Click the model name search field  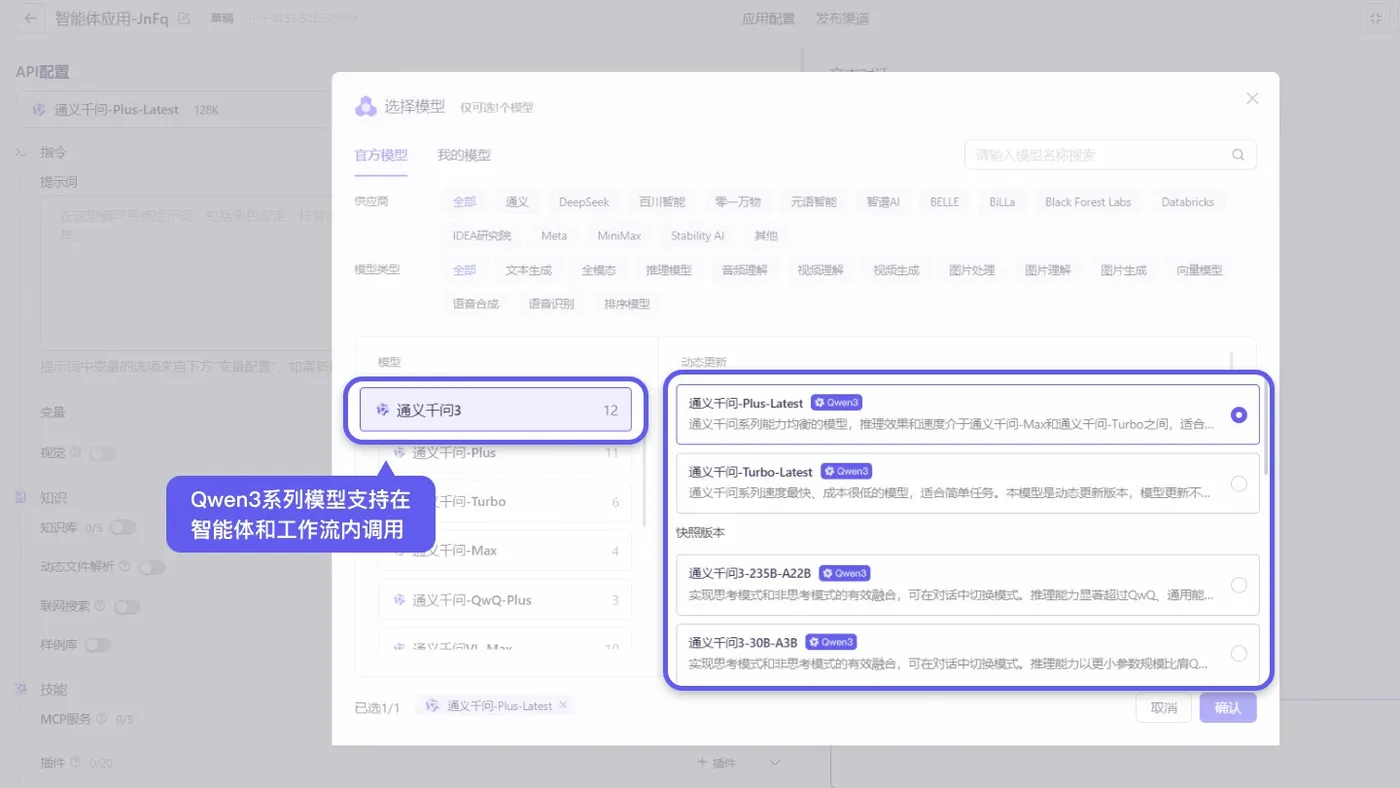coord(1110,155)
